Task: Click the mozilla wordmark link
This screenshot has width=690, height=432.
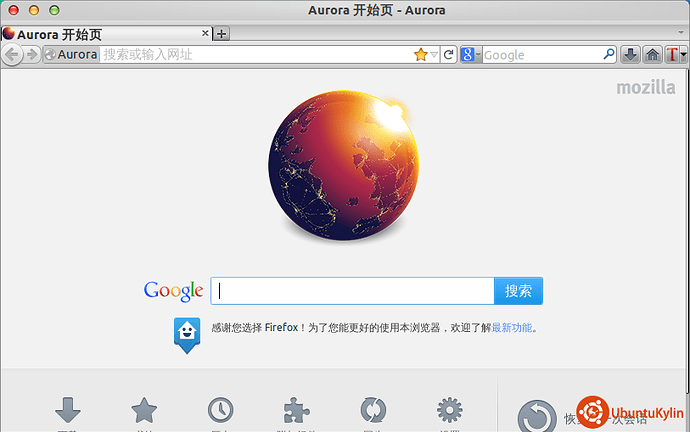Action: point(646,88)
